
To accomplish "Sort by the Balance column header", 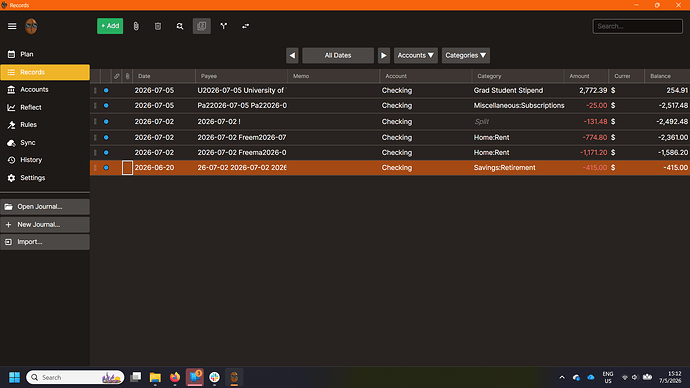I will tap(667, 76).
